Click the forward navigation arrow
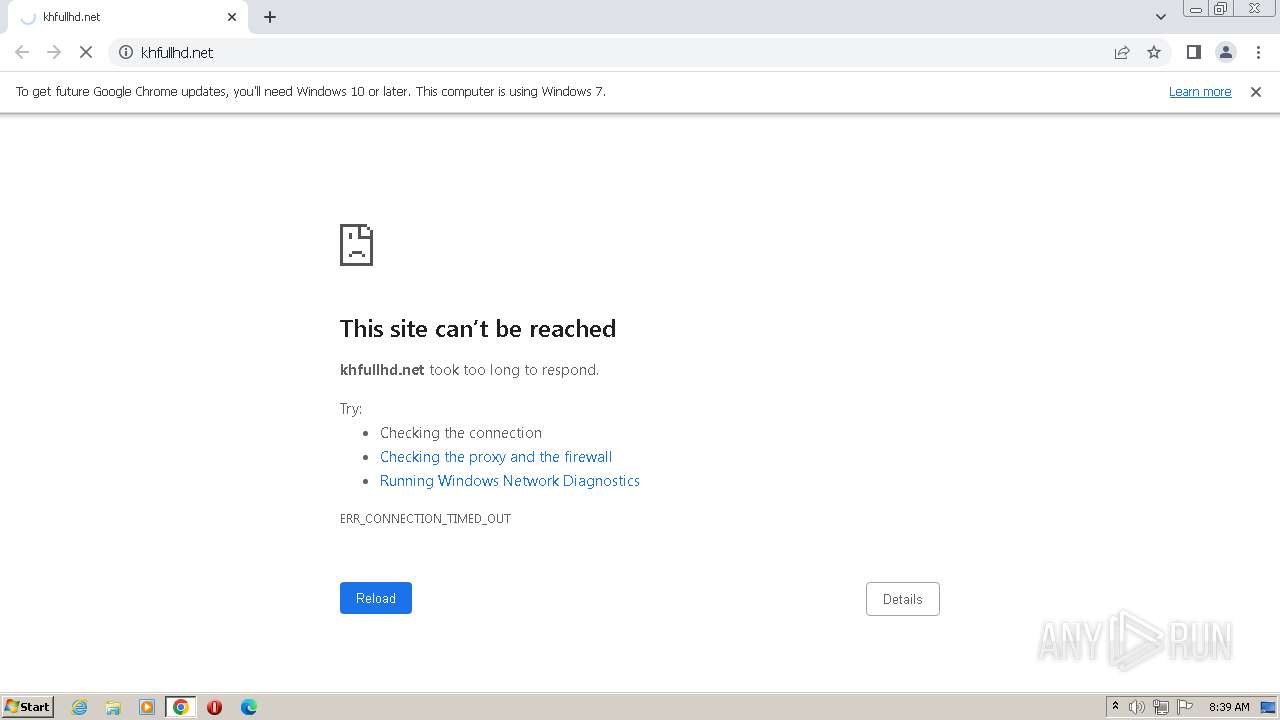Screen dimensions: 1280x720 [54, 52]
